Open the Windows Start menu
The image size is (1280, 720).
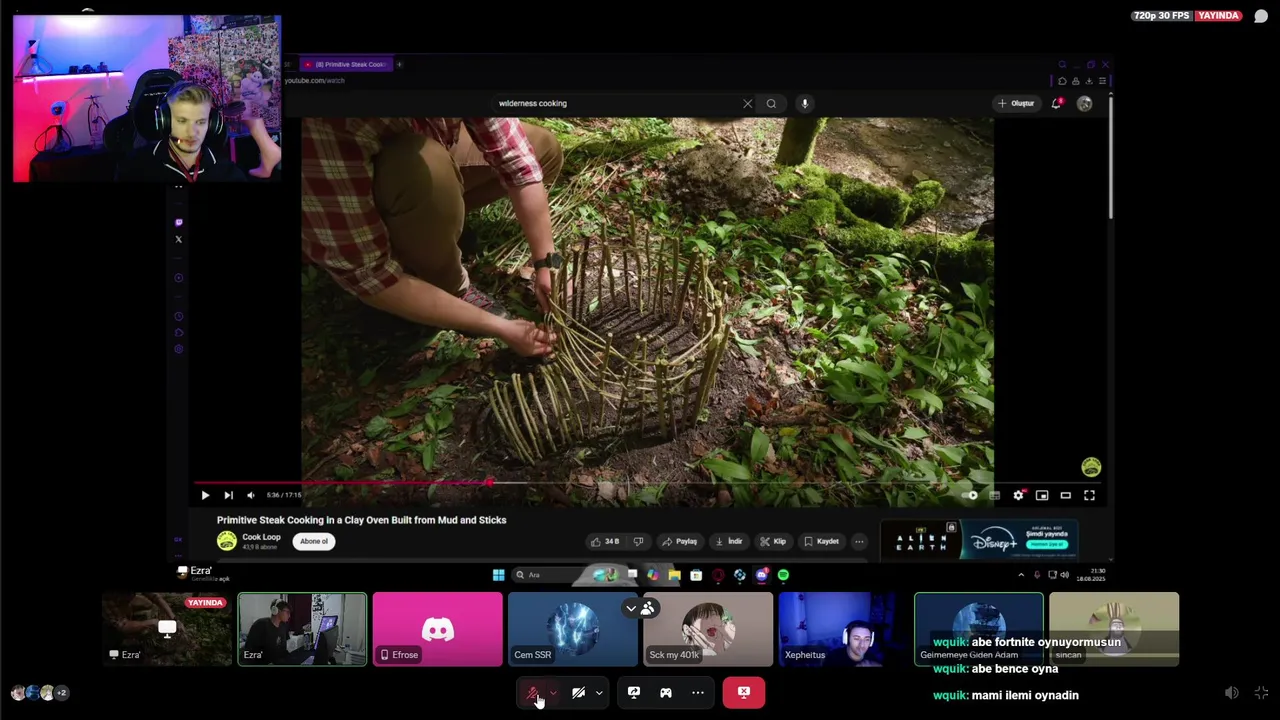click(x=498, y=575)
